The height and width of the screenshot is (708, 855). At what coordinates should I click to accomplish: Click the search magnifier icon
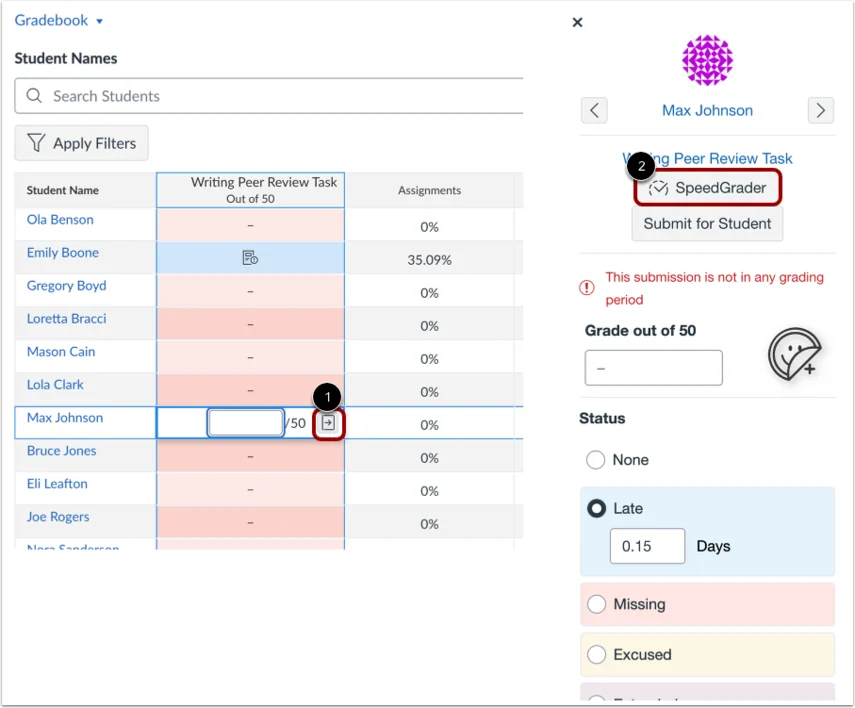[x=34, y=96]
